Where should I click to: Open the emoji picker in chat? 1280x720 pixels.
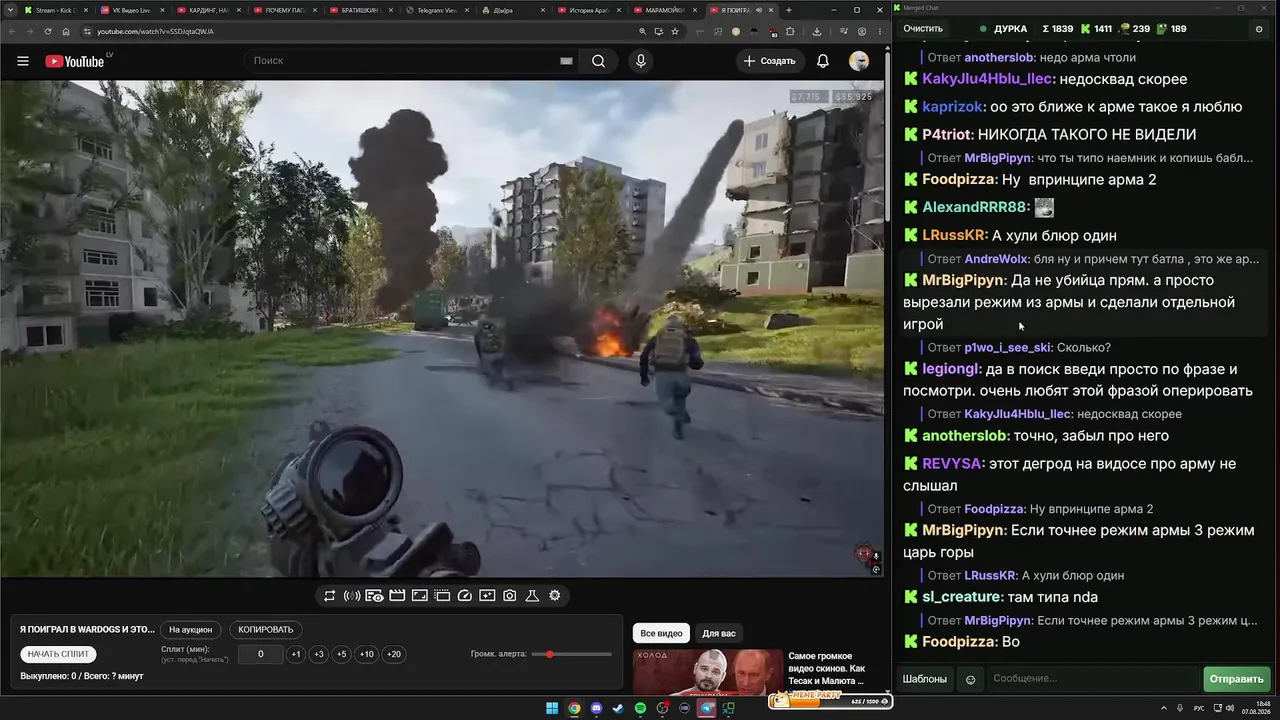(970, 680)
